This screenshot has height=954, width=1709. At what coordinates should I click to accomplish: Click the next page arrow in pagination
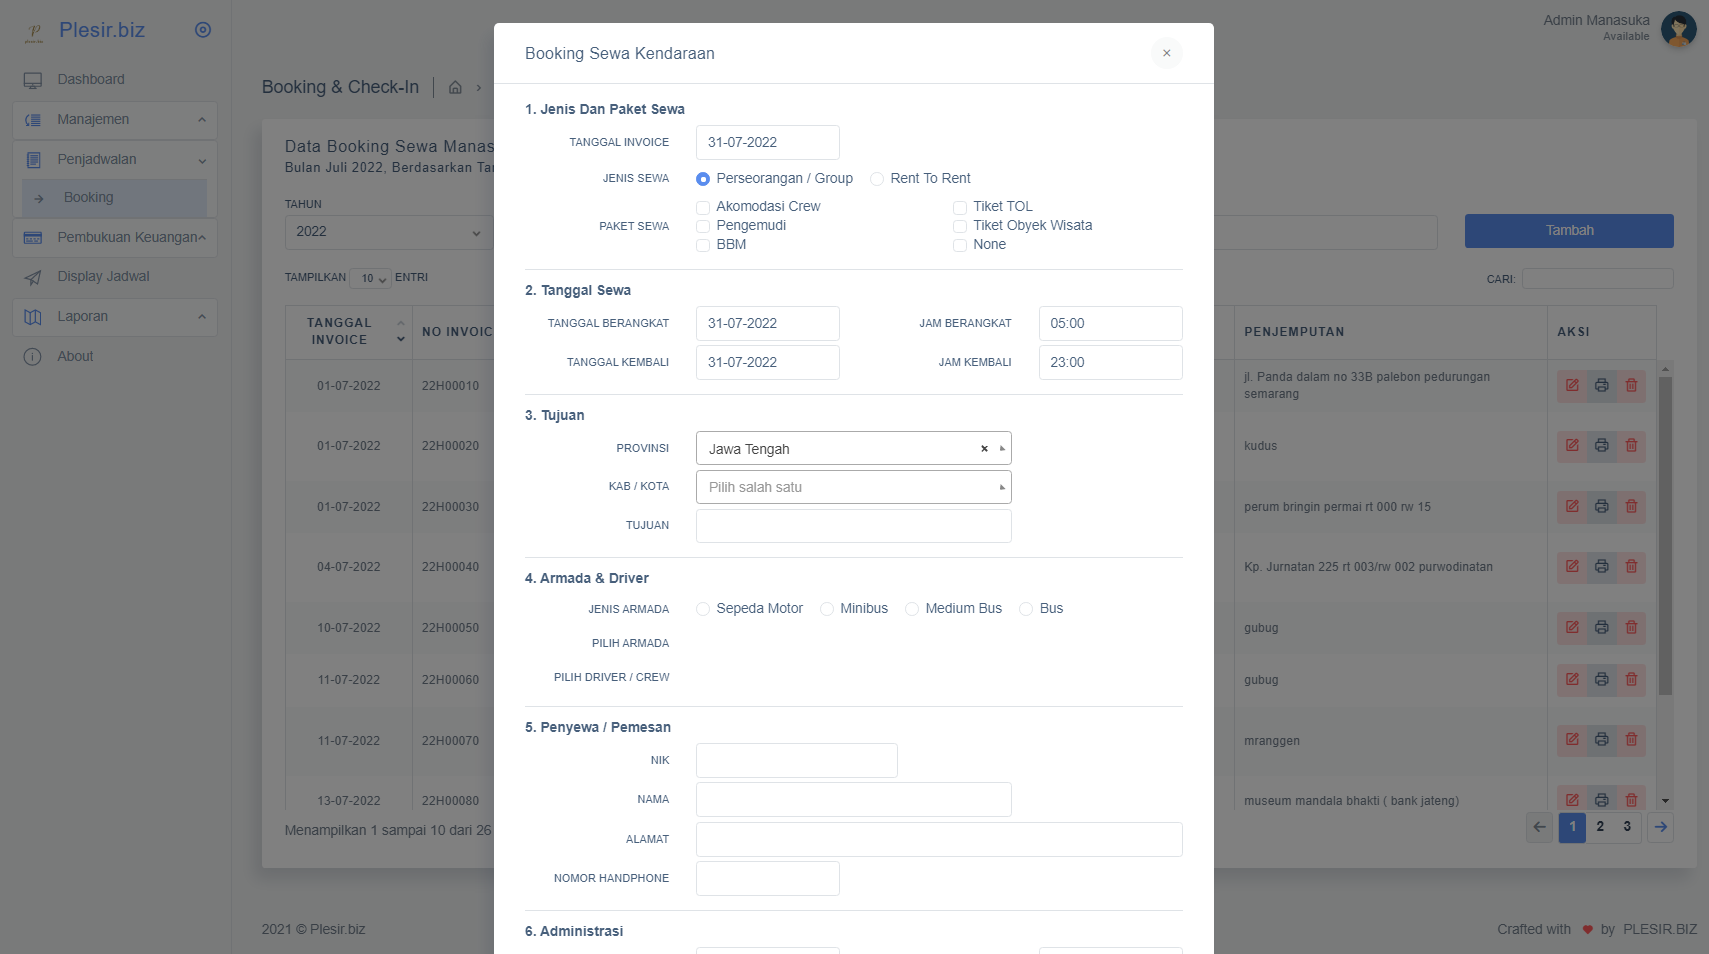1660,827
